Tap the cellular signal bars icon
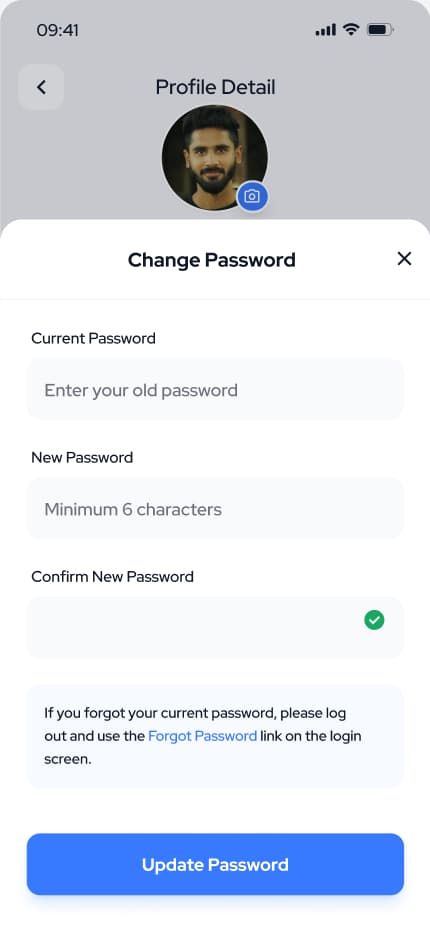Viewport: 430px width, 930px height. click(326, 30)
